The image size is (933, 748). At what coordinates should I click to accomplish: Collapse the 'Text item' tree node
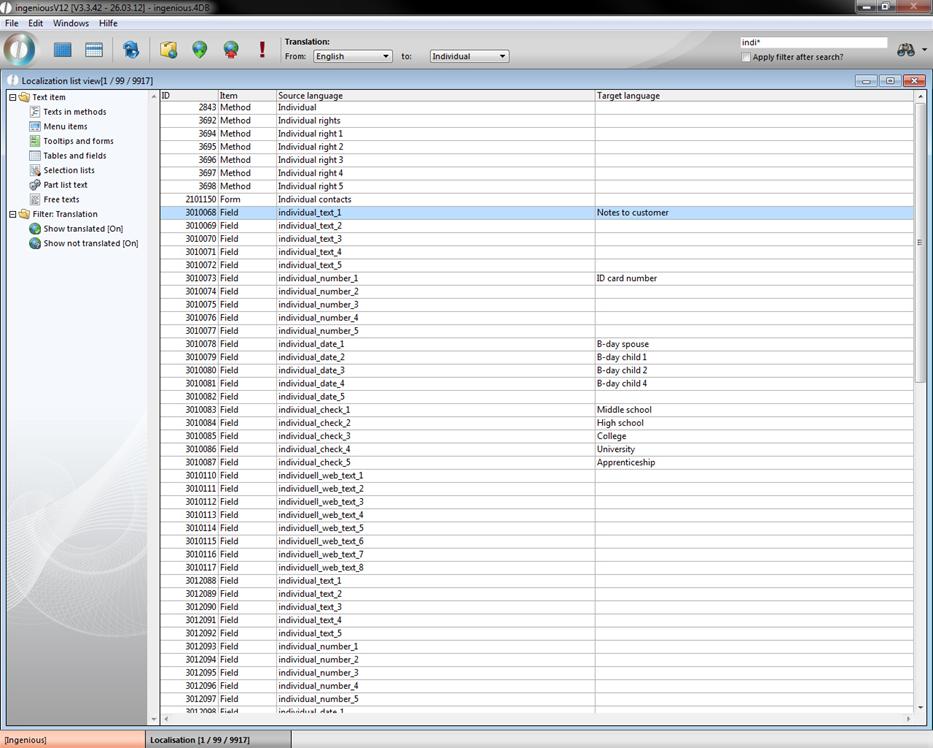coord(12,97)
